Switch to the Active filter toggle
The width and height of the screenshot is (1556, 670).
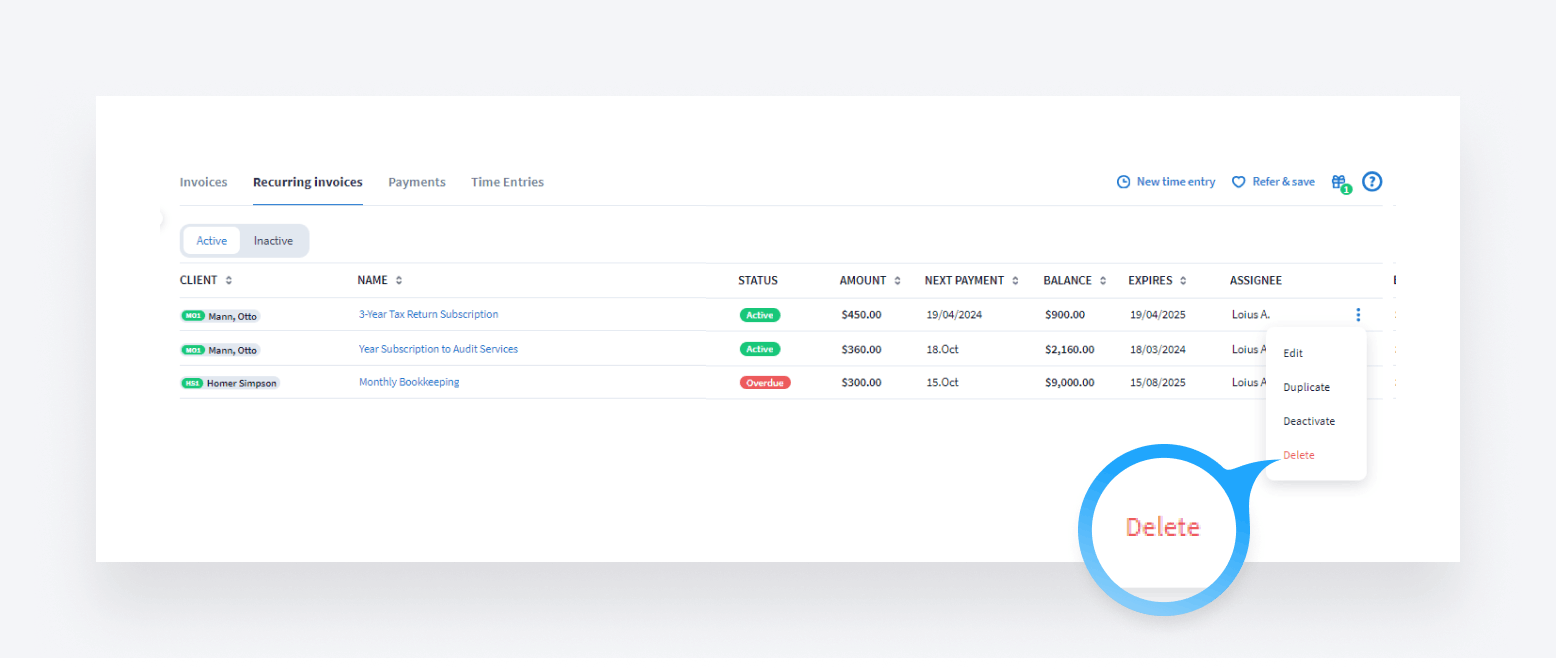(x=212, y=241)
